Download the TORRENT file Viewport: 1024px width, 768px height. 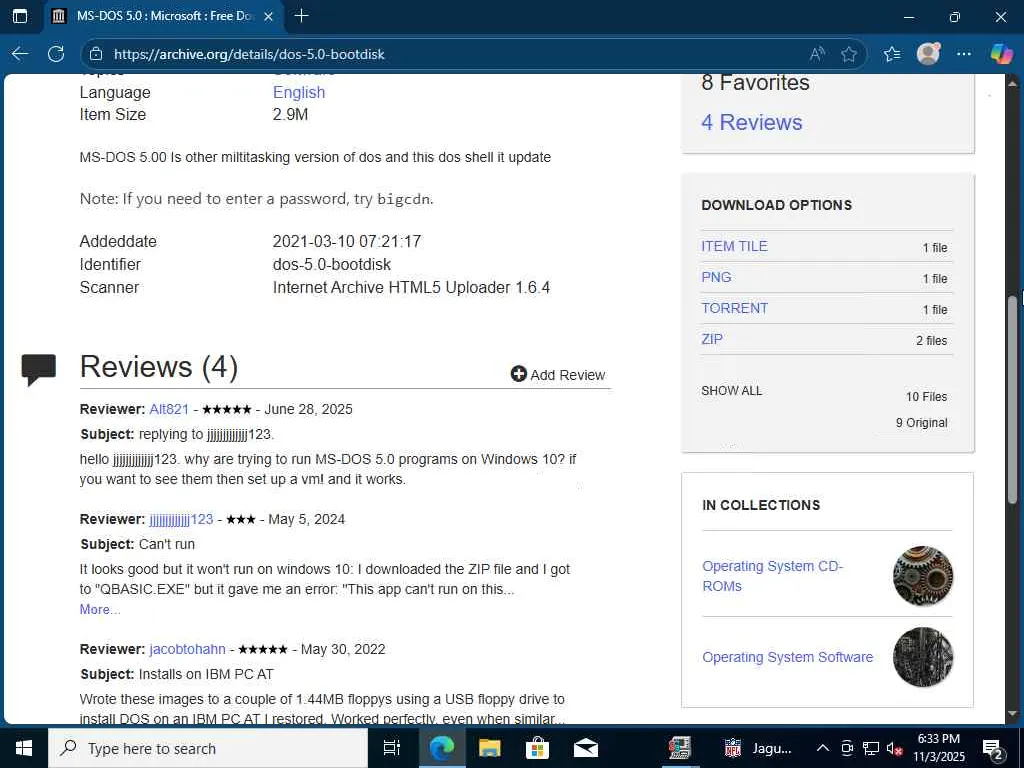(734, 308)
